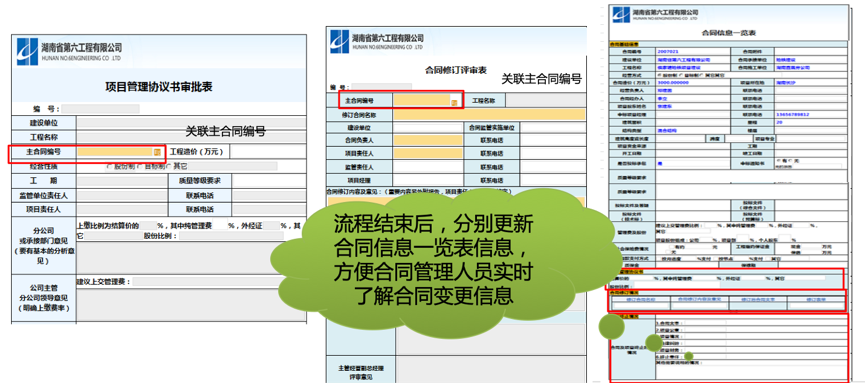Click company logo on 合同修订评审表 form
Screen dimensions: 865x383
click(339, 41)
